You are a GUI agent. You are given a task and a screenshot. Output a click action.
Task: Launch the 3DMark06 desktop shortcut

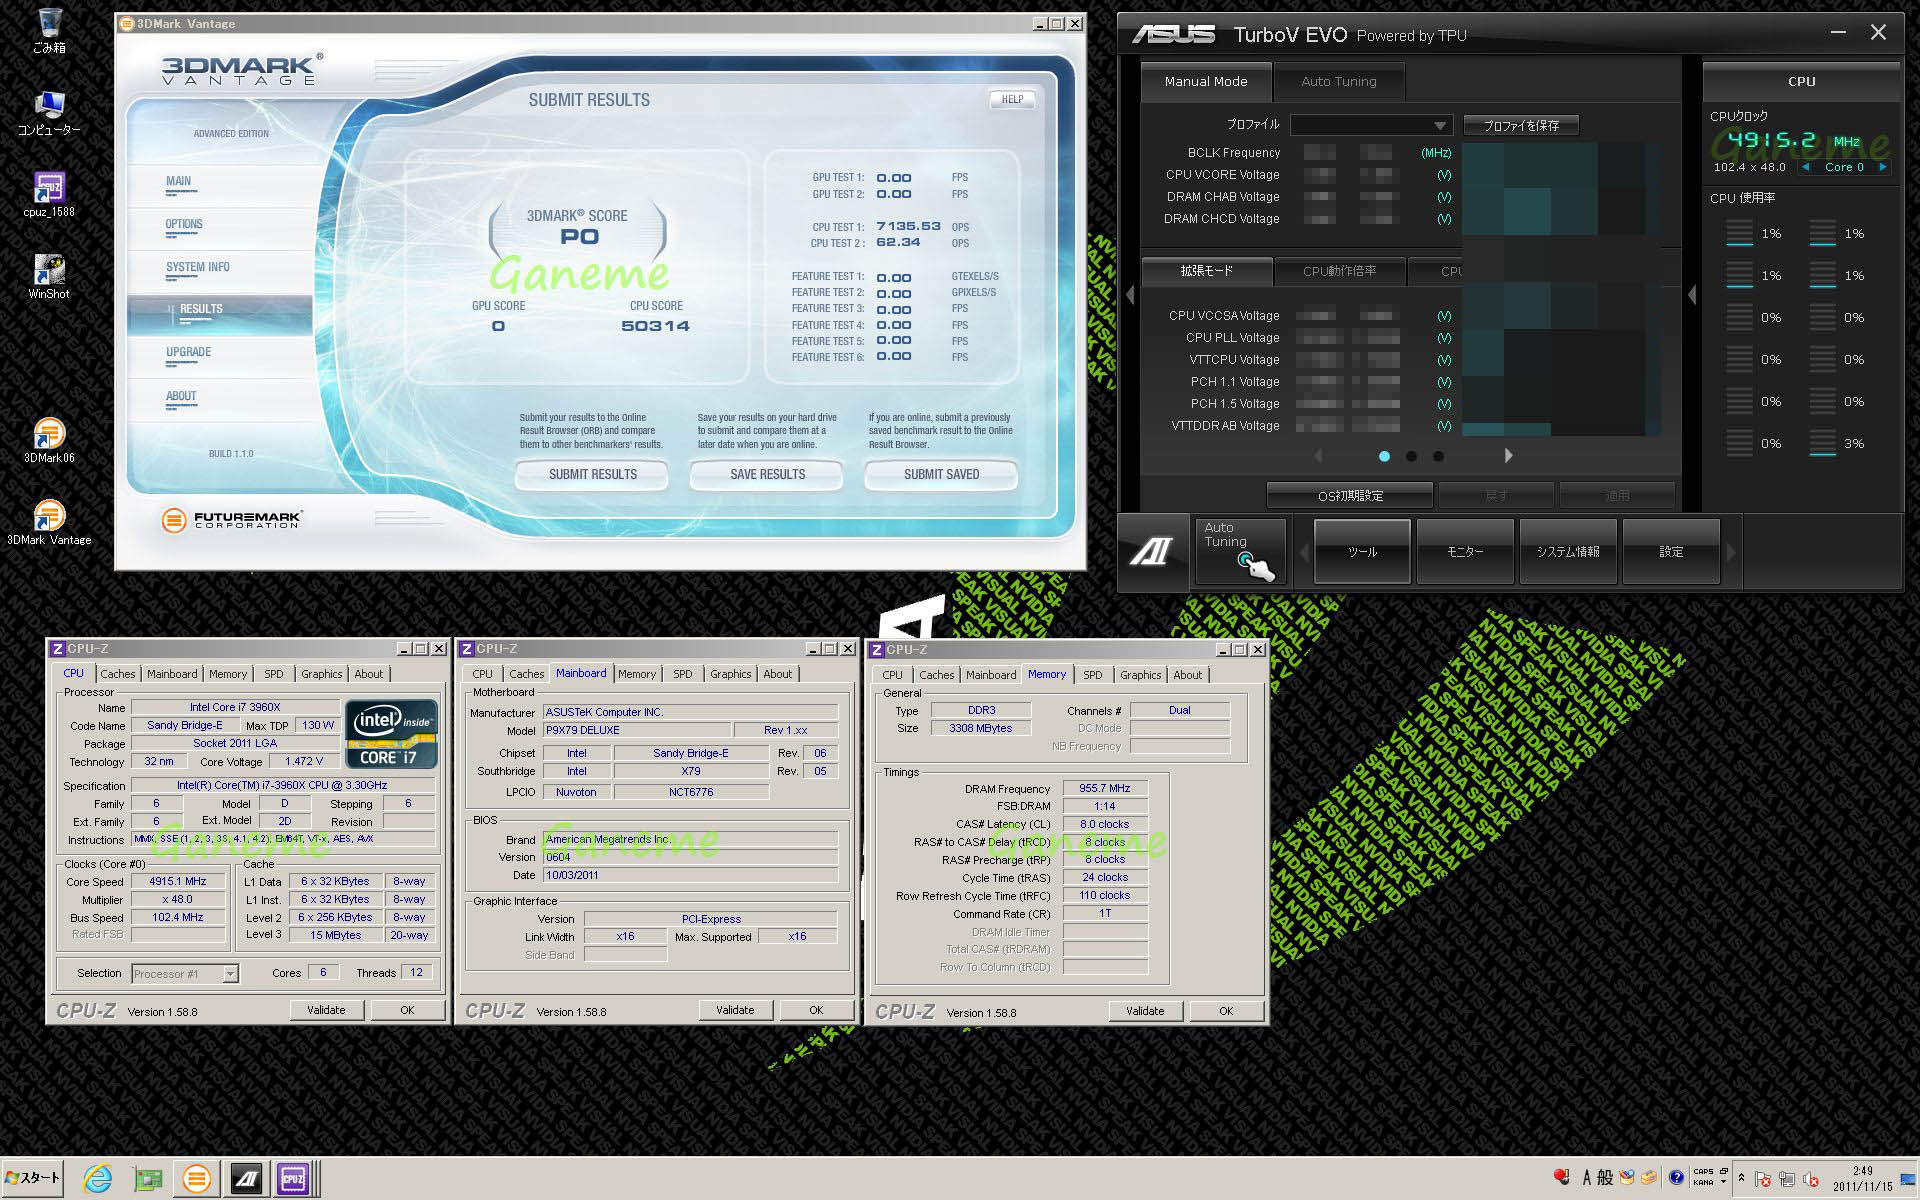click(x=49, y=435)
